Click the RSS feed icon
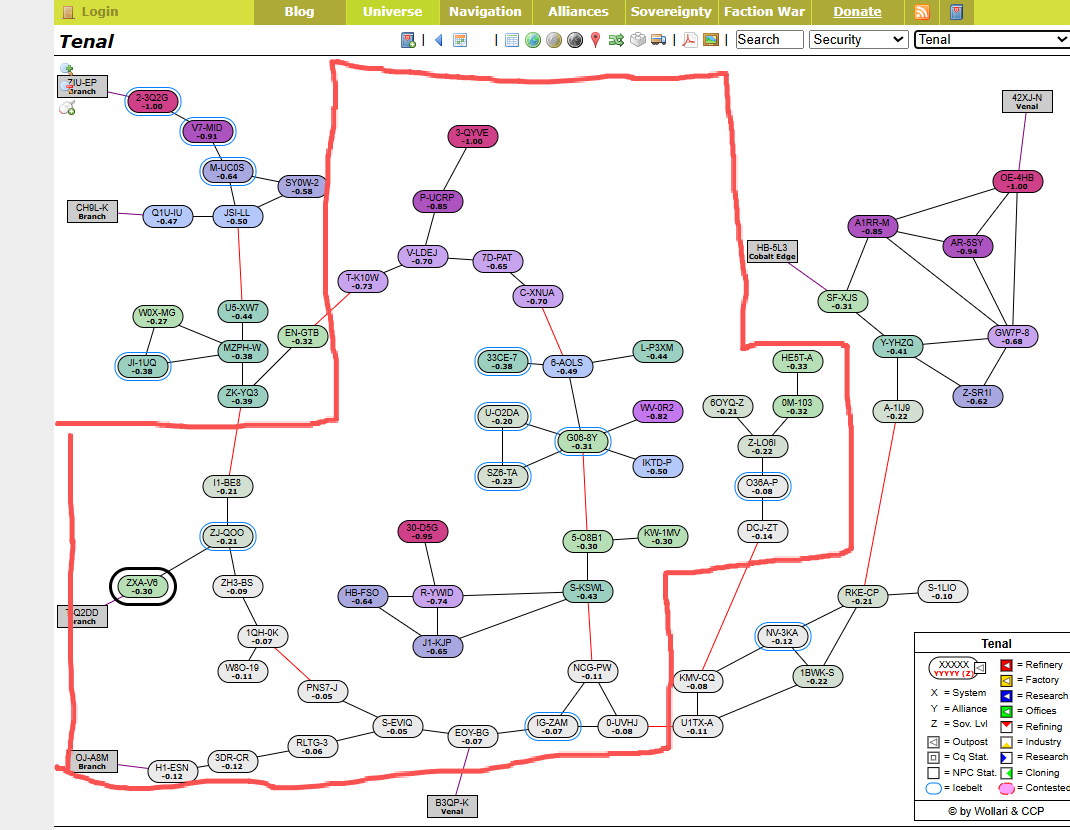The width and height of the screenshot is (1070, 830). pos(921,12)
